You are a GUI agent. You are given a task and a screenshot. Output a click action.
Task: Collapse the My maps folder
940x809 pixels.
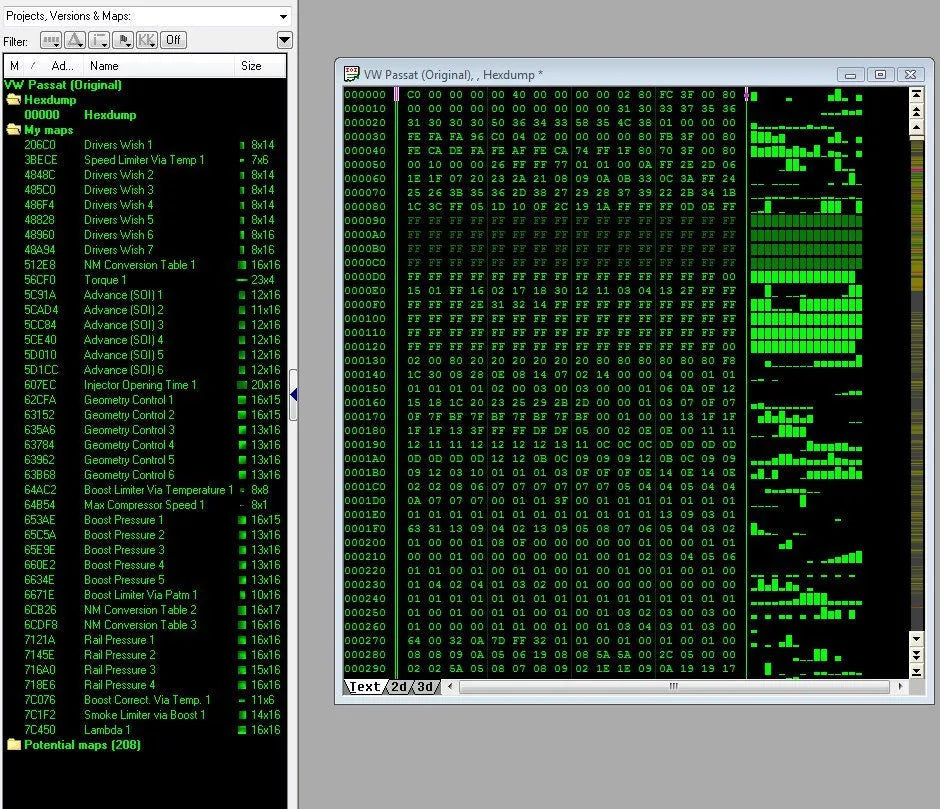pyautogui.click(x=13, y=130)
